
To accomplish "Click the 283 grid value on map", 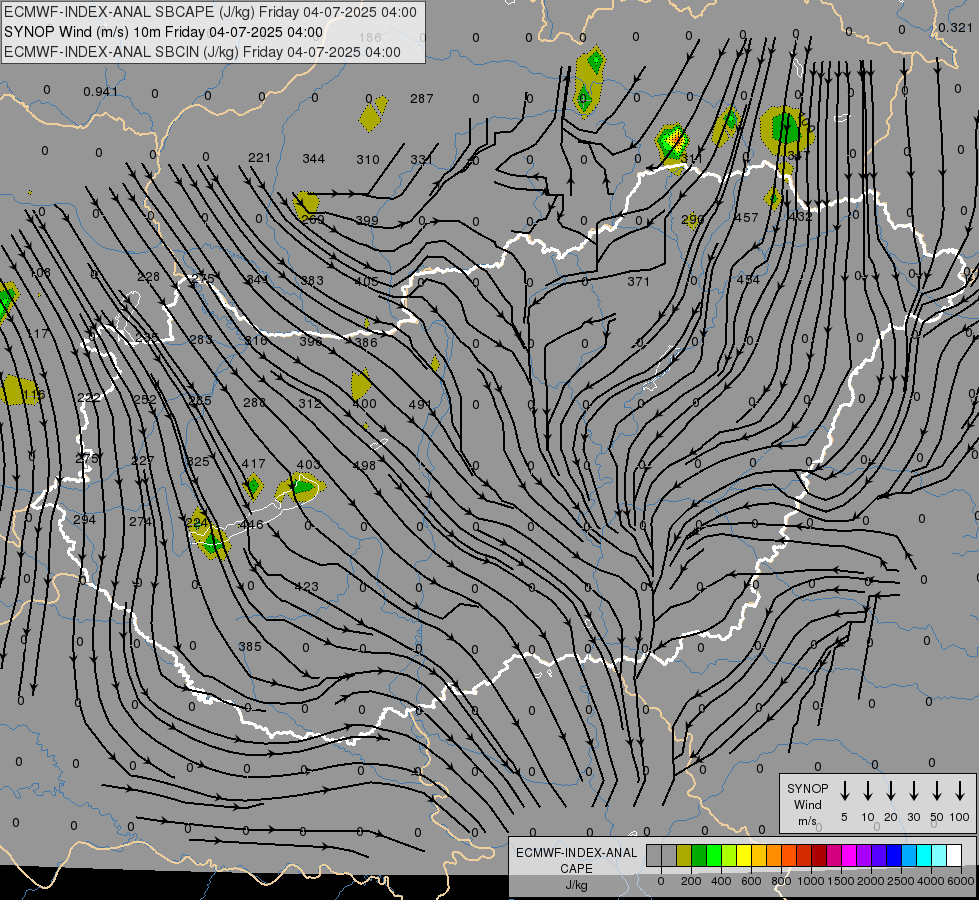I will click(x=201, y=340).
